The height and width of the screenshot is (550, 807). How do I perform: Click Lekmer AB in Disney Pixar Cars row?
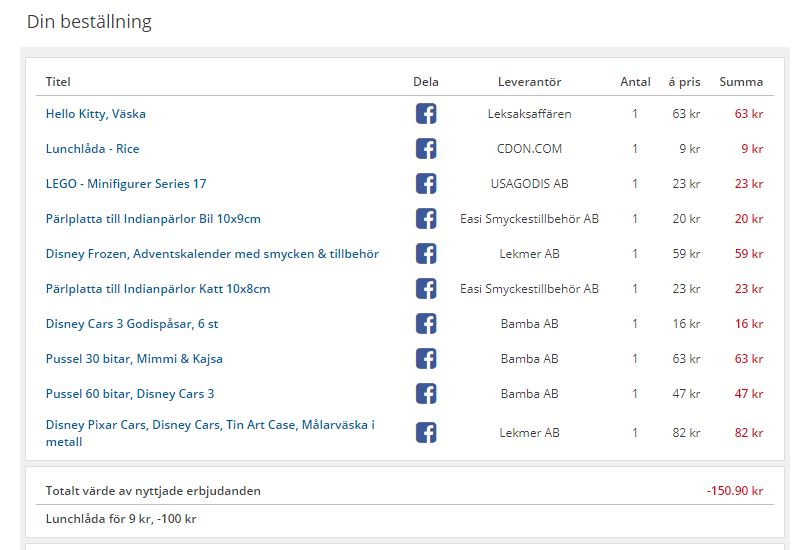pyautogui.click(x=530, y=433)
